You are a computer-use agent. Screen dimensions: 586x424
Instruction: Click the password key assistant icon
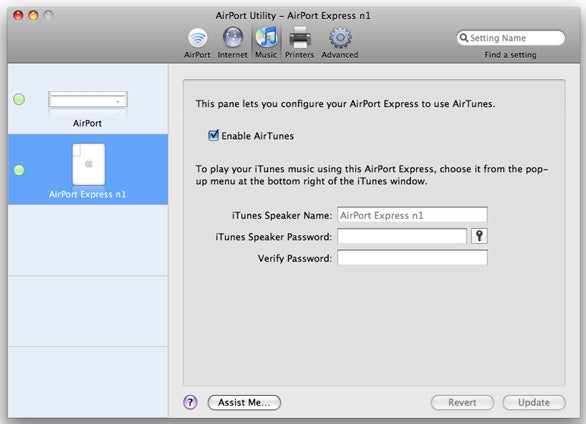[x=479, y=236]
